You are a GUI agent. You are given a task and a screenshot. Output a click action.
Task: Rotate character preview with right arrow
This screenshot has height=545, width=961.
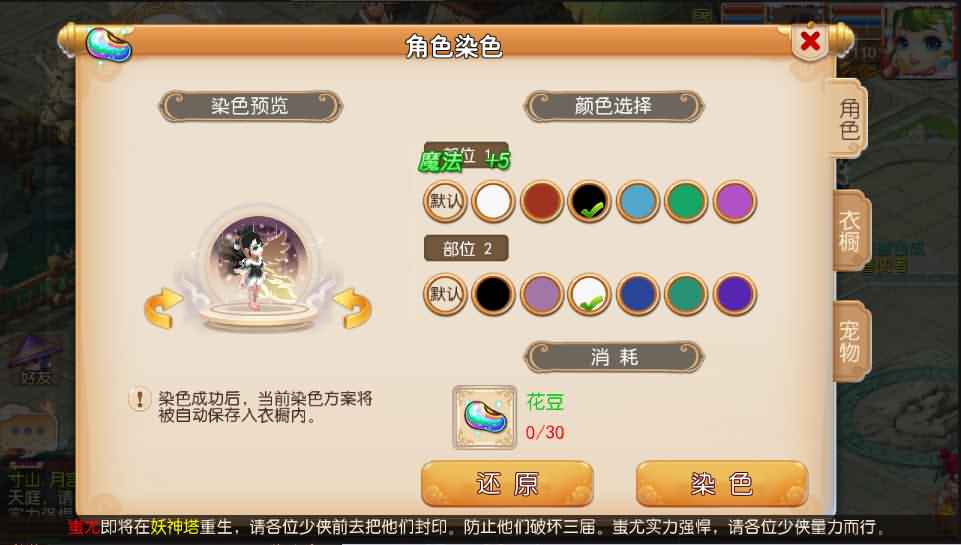352,308
